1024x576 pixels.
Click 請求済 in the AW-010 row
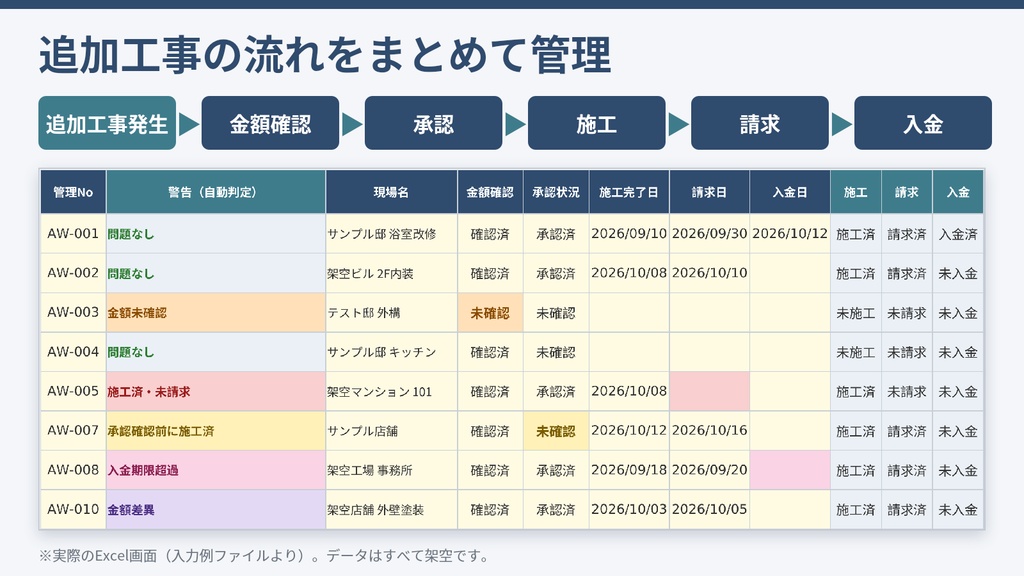point(906,509)
